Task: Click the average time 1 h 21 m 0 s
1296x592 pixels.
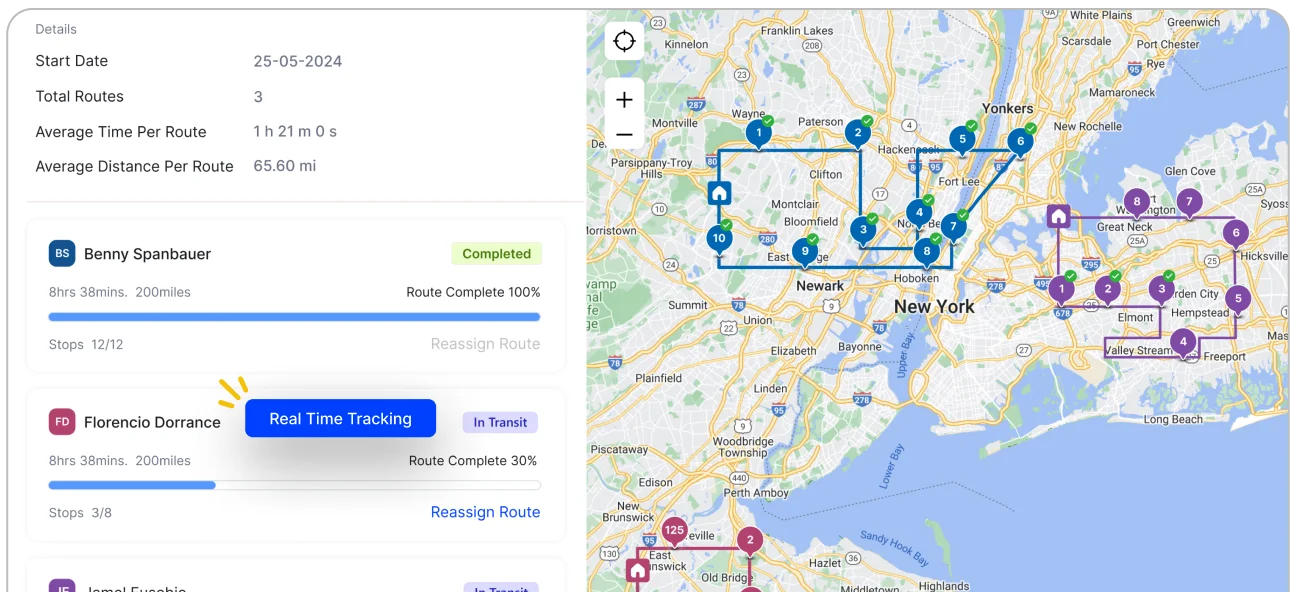Action: 295,132
